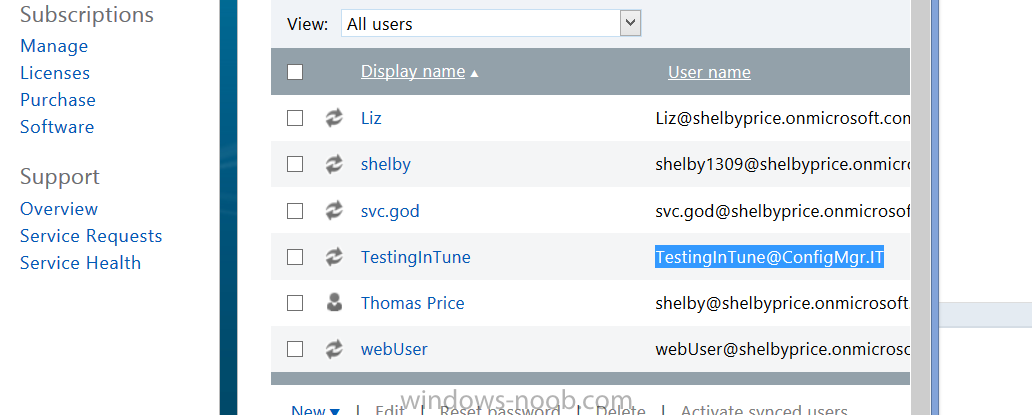The width and height of the screenshot is (1032, 415).
Task: Expand the New dropdown arrow
Action: (334, 412)
